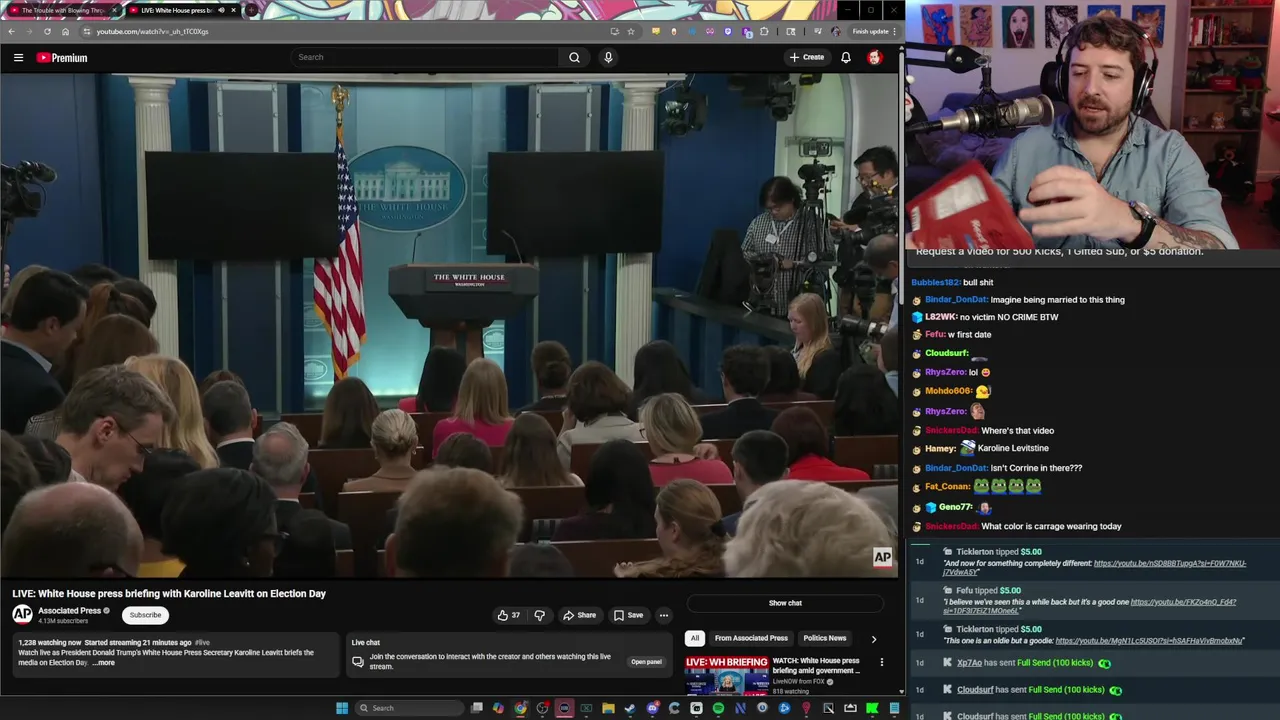Click L82WK 'no victim NO CRIME BTW' message
Image resolution: width=1280 pixels, height=720 pixels.
click(1009, 317)
